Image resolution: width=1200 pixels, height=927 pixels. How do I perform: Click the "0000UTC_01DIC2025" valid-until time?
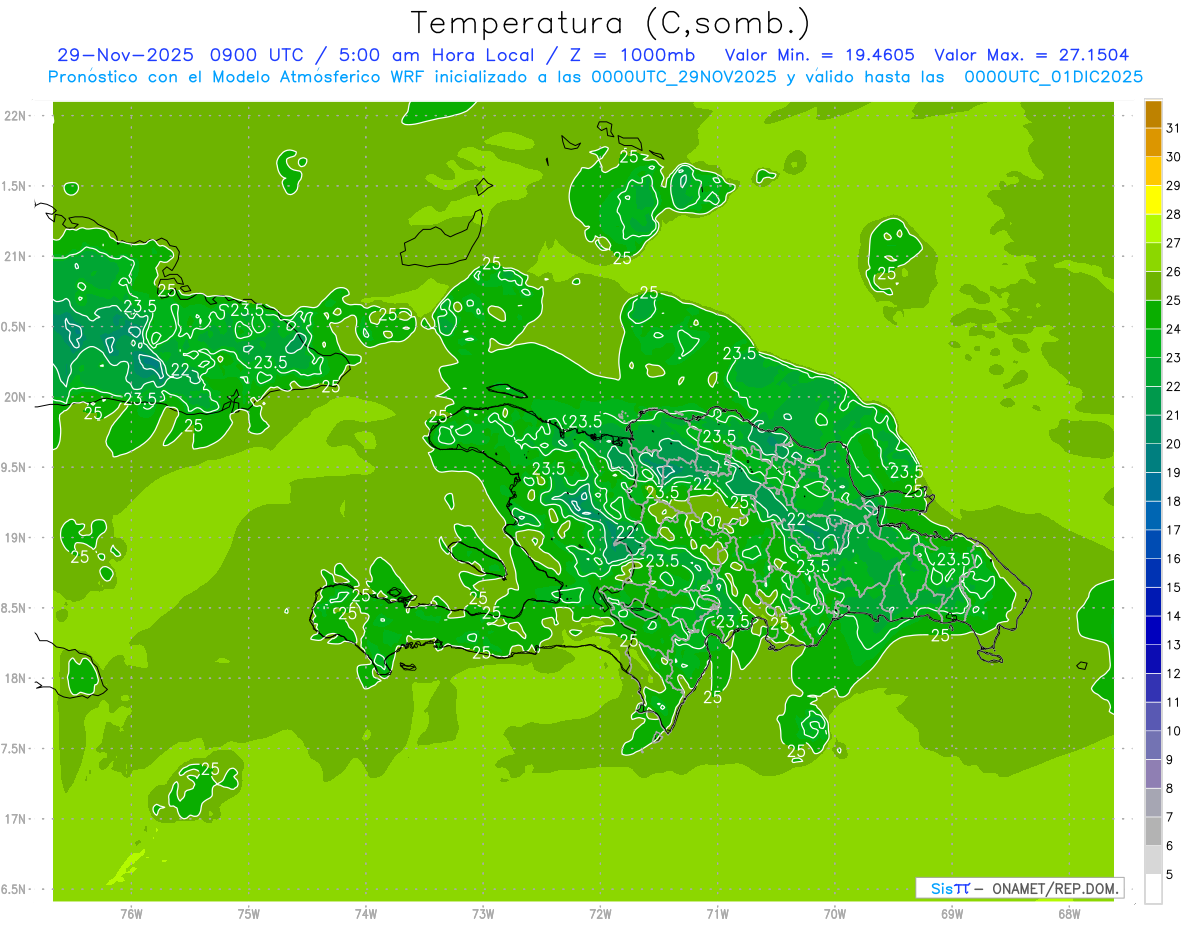point(1053,77)
